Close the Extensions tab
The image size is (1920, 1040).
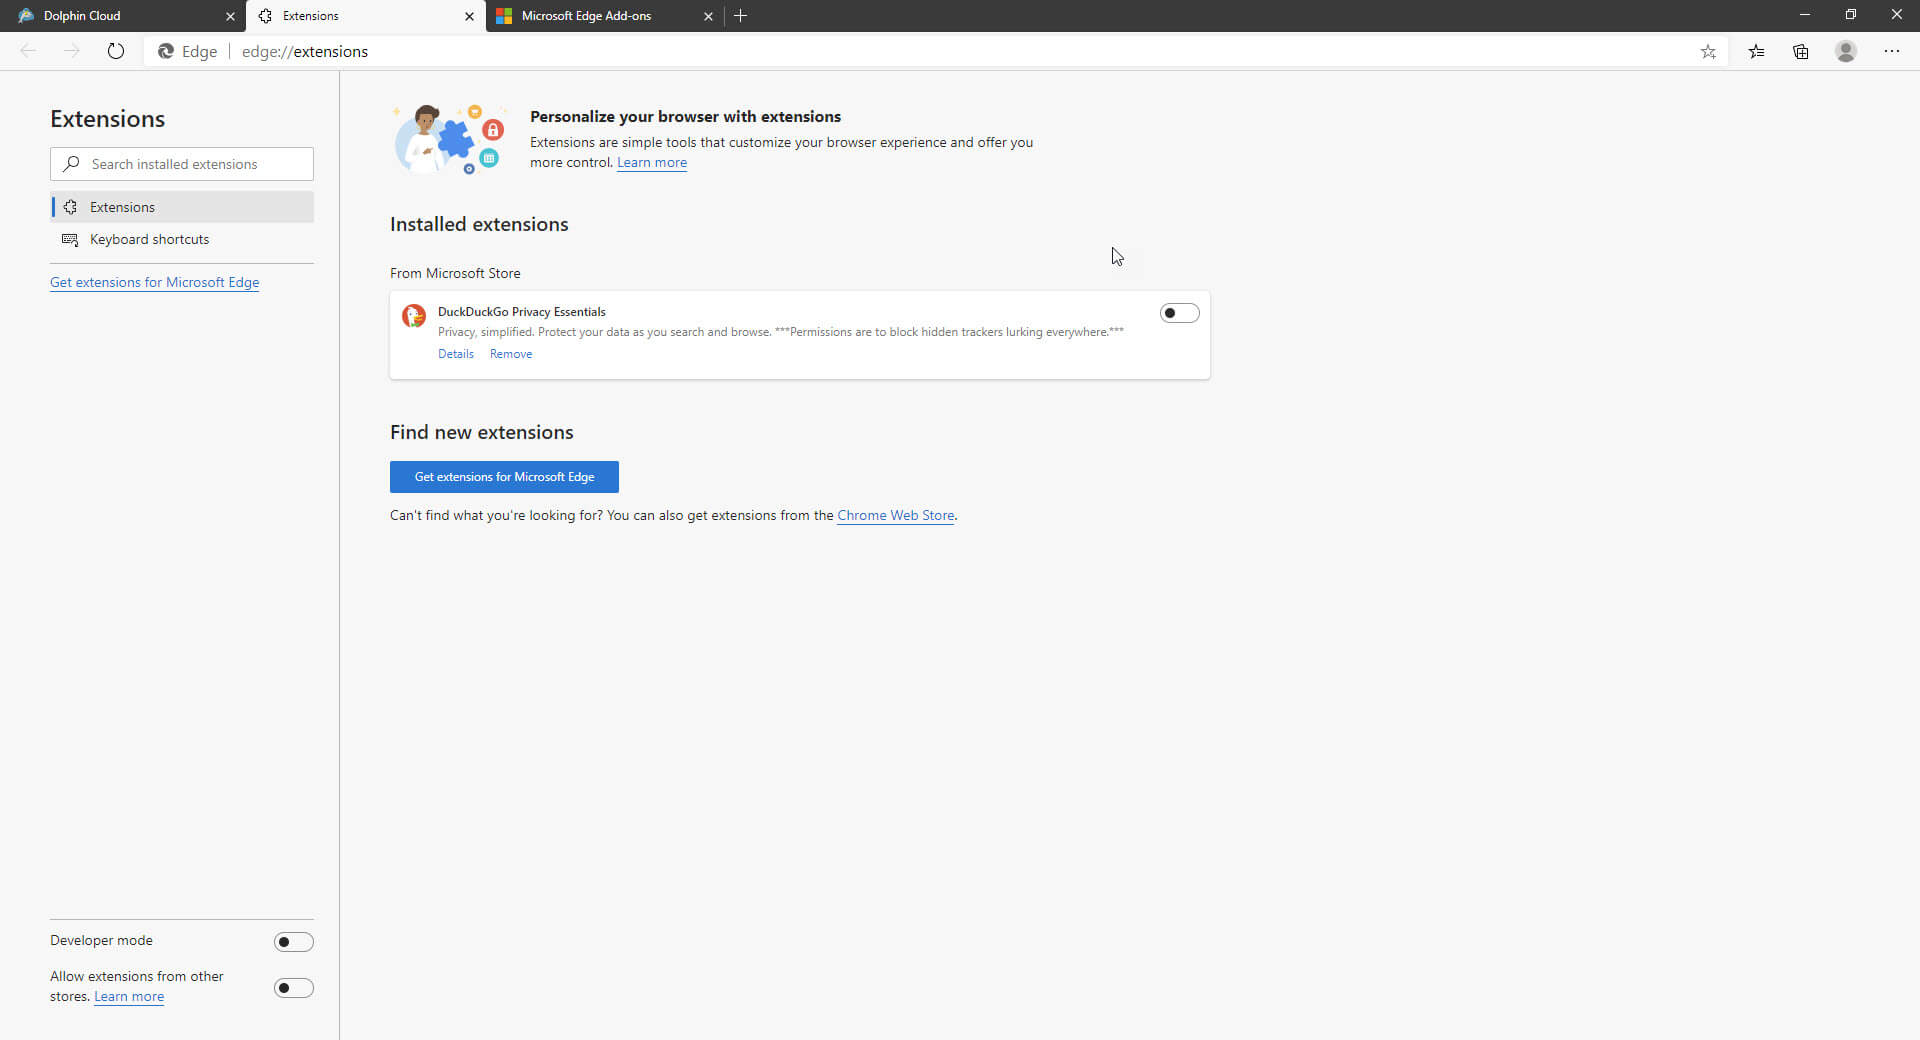tap(469, 16)
